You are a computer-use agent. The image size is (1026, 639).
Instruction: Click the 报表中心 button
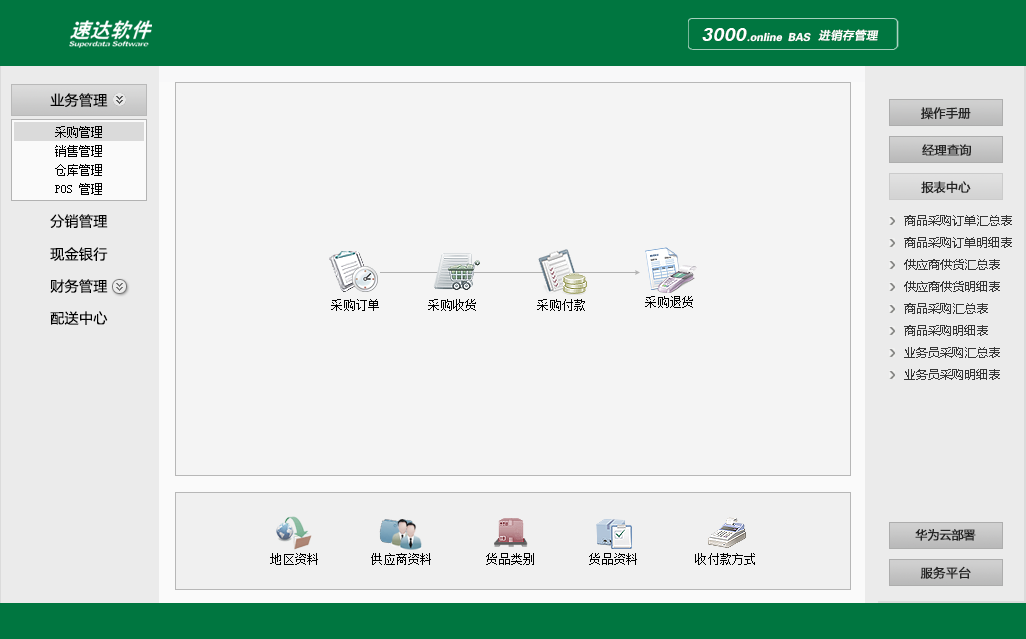(x=944, y=186)
